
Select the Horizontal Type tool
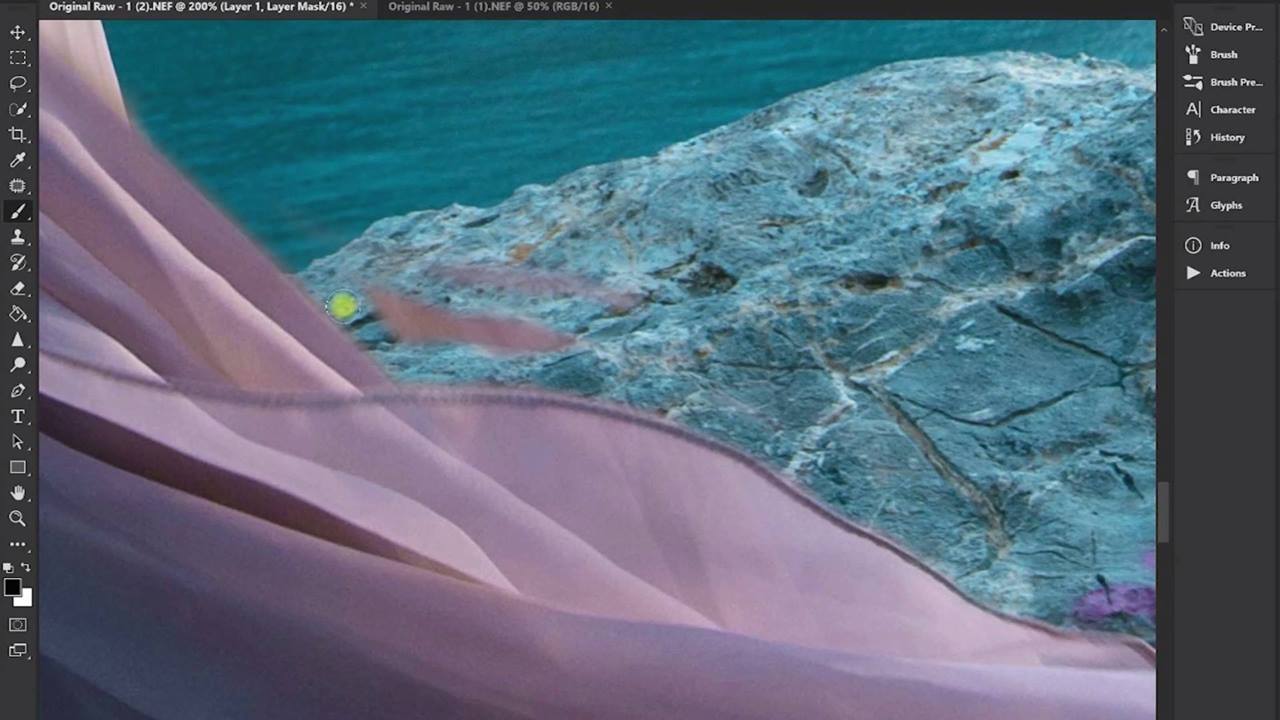coord(18,417)
